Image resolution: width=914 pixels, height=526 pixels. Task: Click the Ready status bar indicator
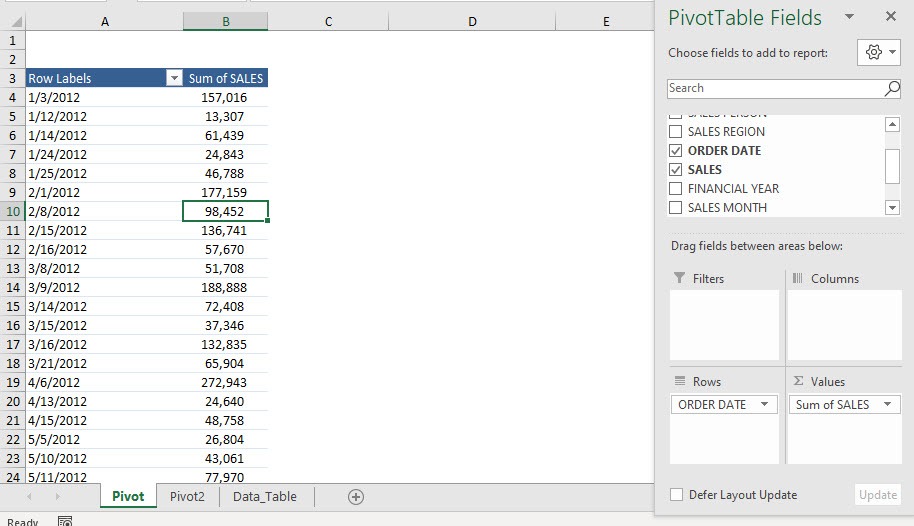(23, 521)
